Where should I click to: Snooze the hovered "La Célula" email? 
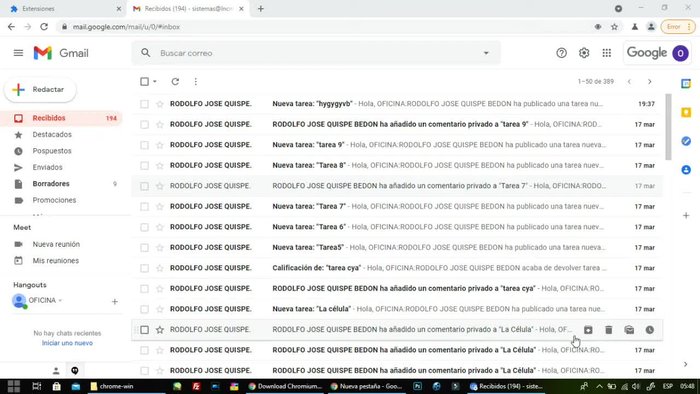click(x=650, y=330)
